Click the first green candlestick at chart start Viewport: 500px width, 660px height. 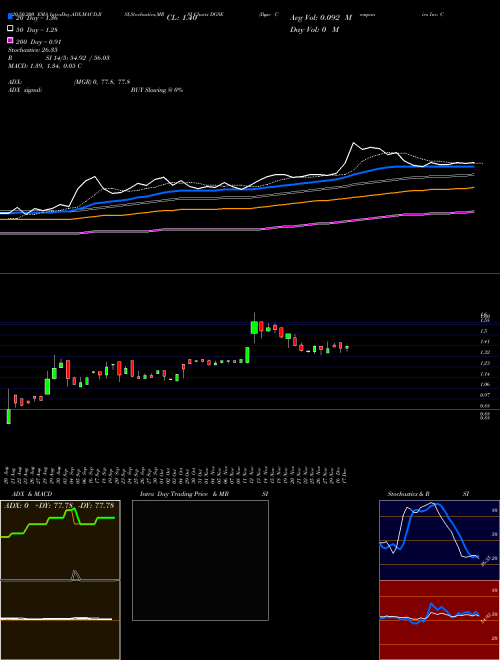[x=8, y=416]
